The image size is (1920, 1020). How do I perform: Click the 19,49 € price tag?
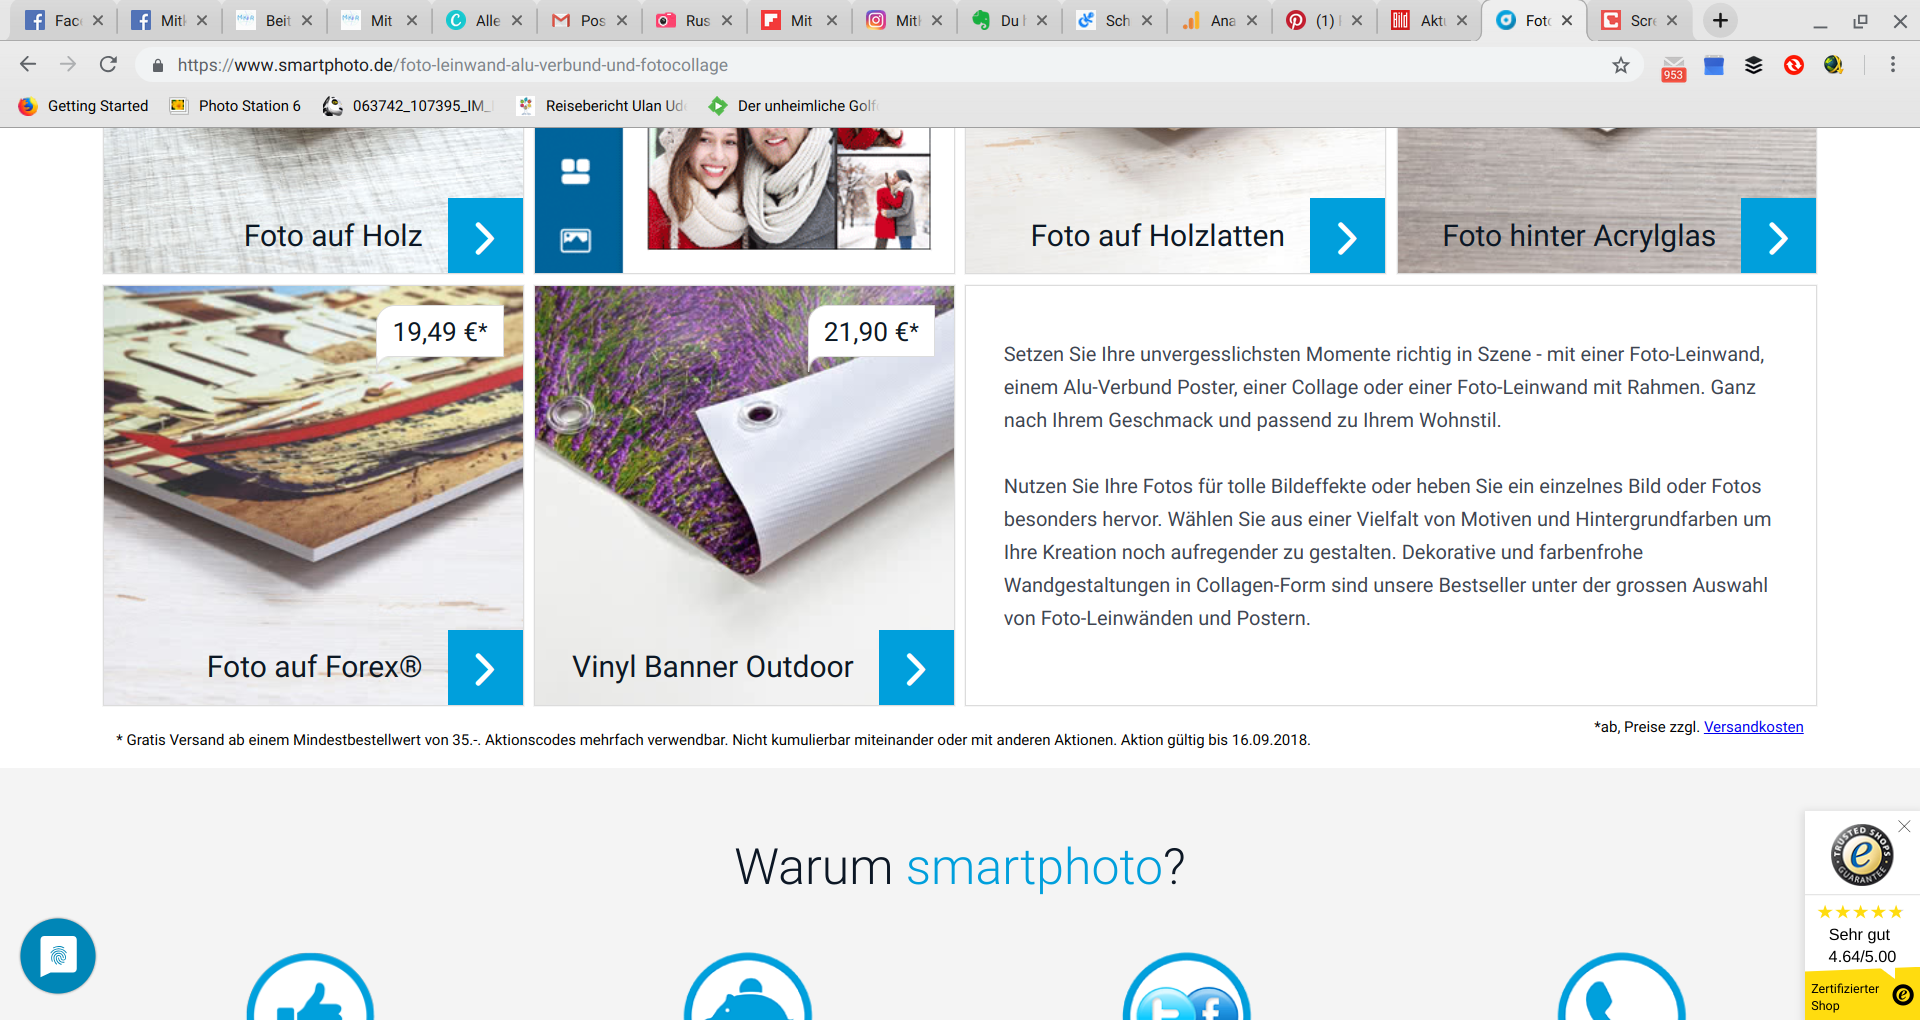pos(440,332)
